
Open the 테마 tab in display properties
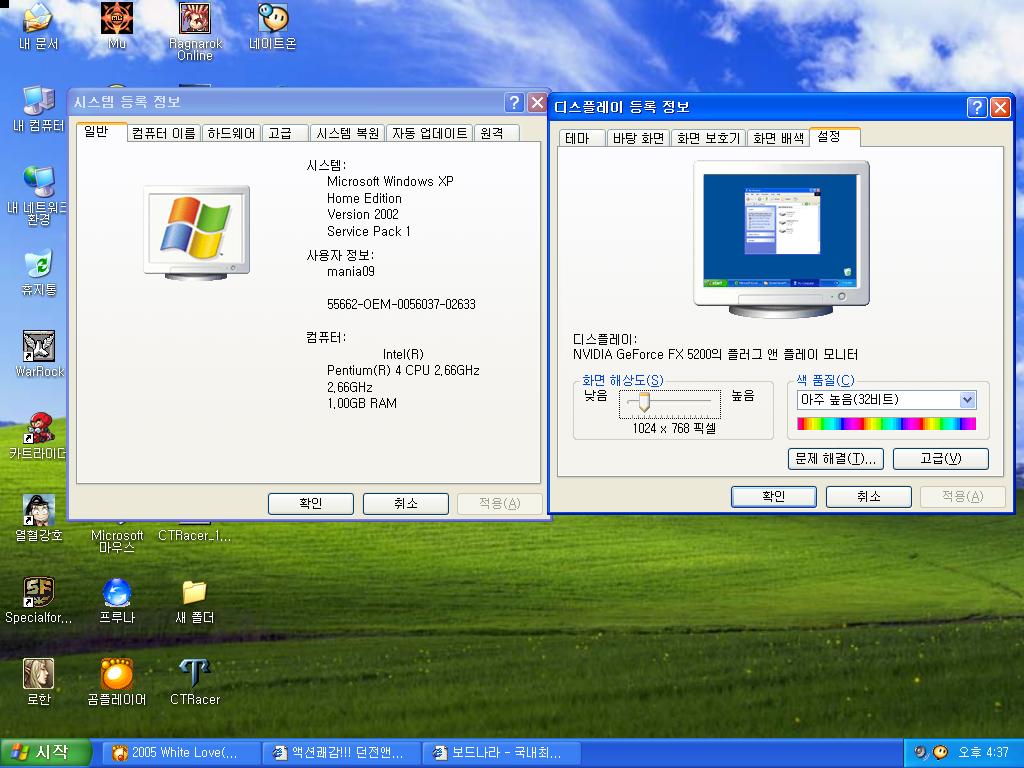(x=581, y=138)
